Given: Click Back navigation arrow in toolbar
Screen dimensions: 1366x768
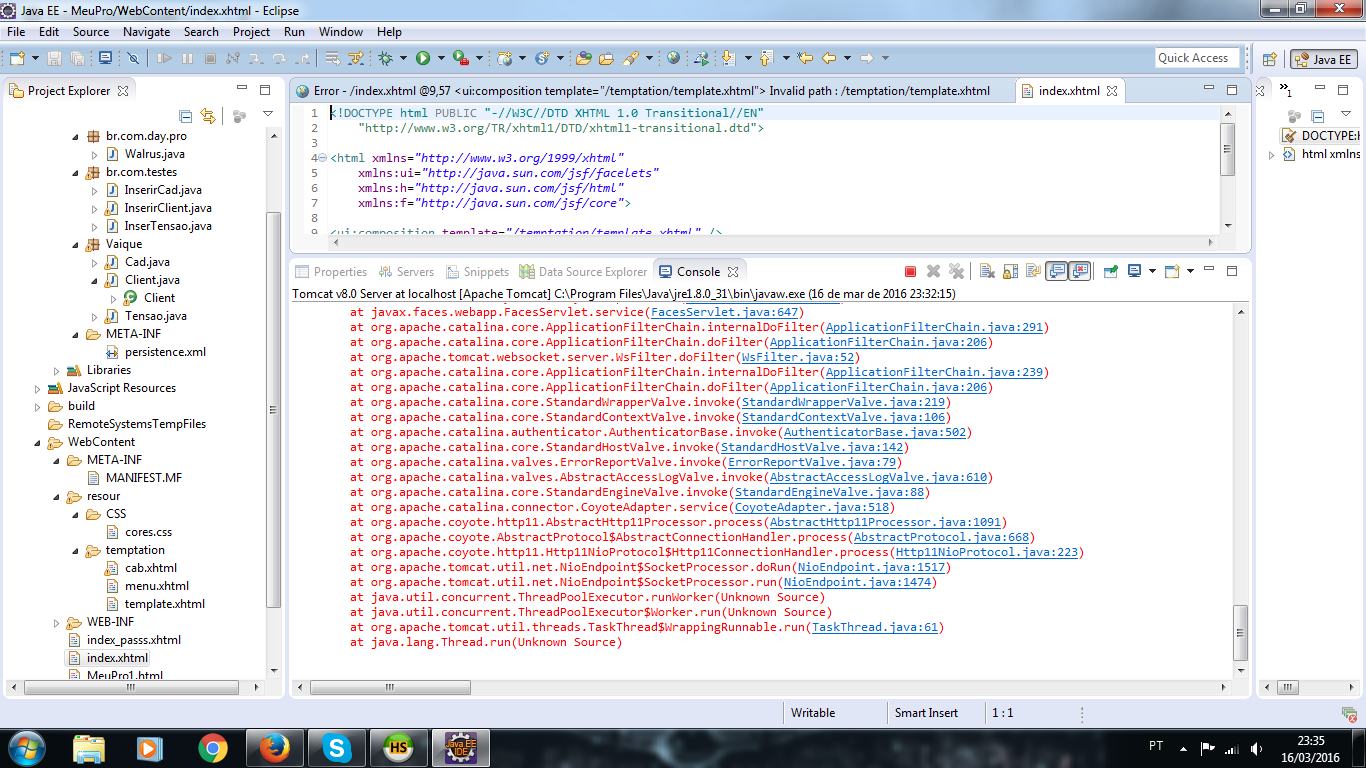Looking at the screenshot, I should click(828, 58).
